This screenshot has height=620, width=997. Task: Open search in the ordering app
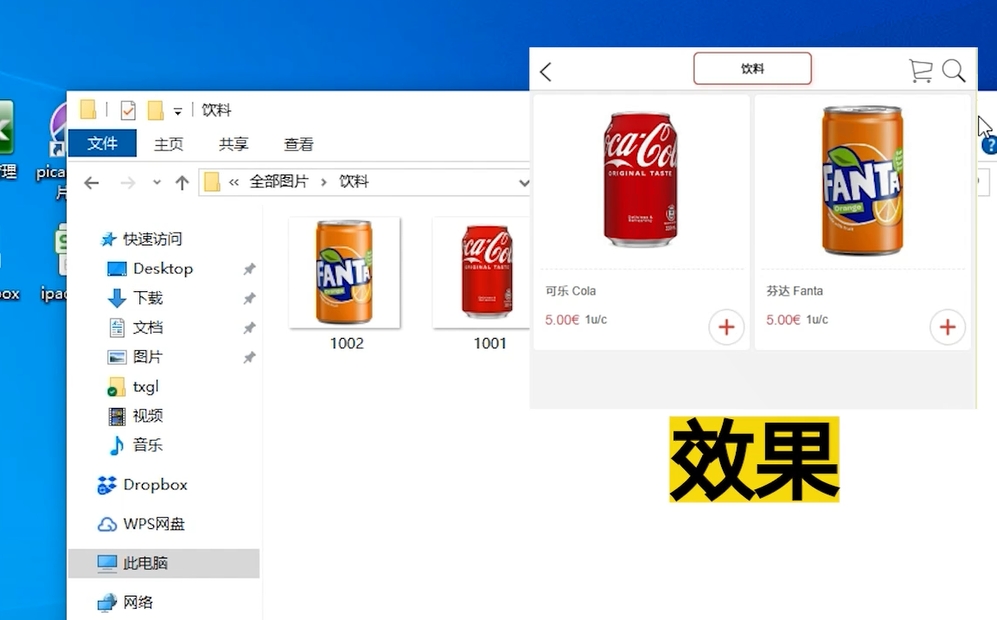(x=954, y=71)
